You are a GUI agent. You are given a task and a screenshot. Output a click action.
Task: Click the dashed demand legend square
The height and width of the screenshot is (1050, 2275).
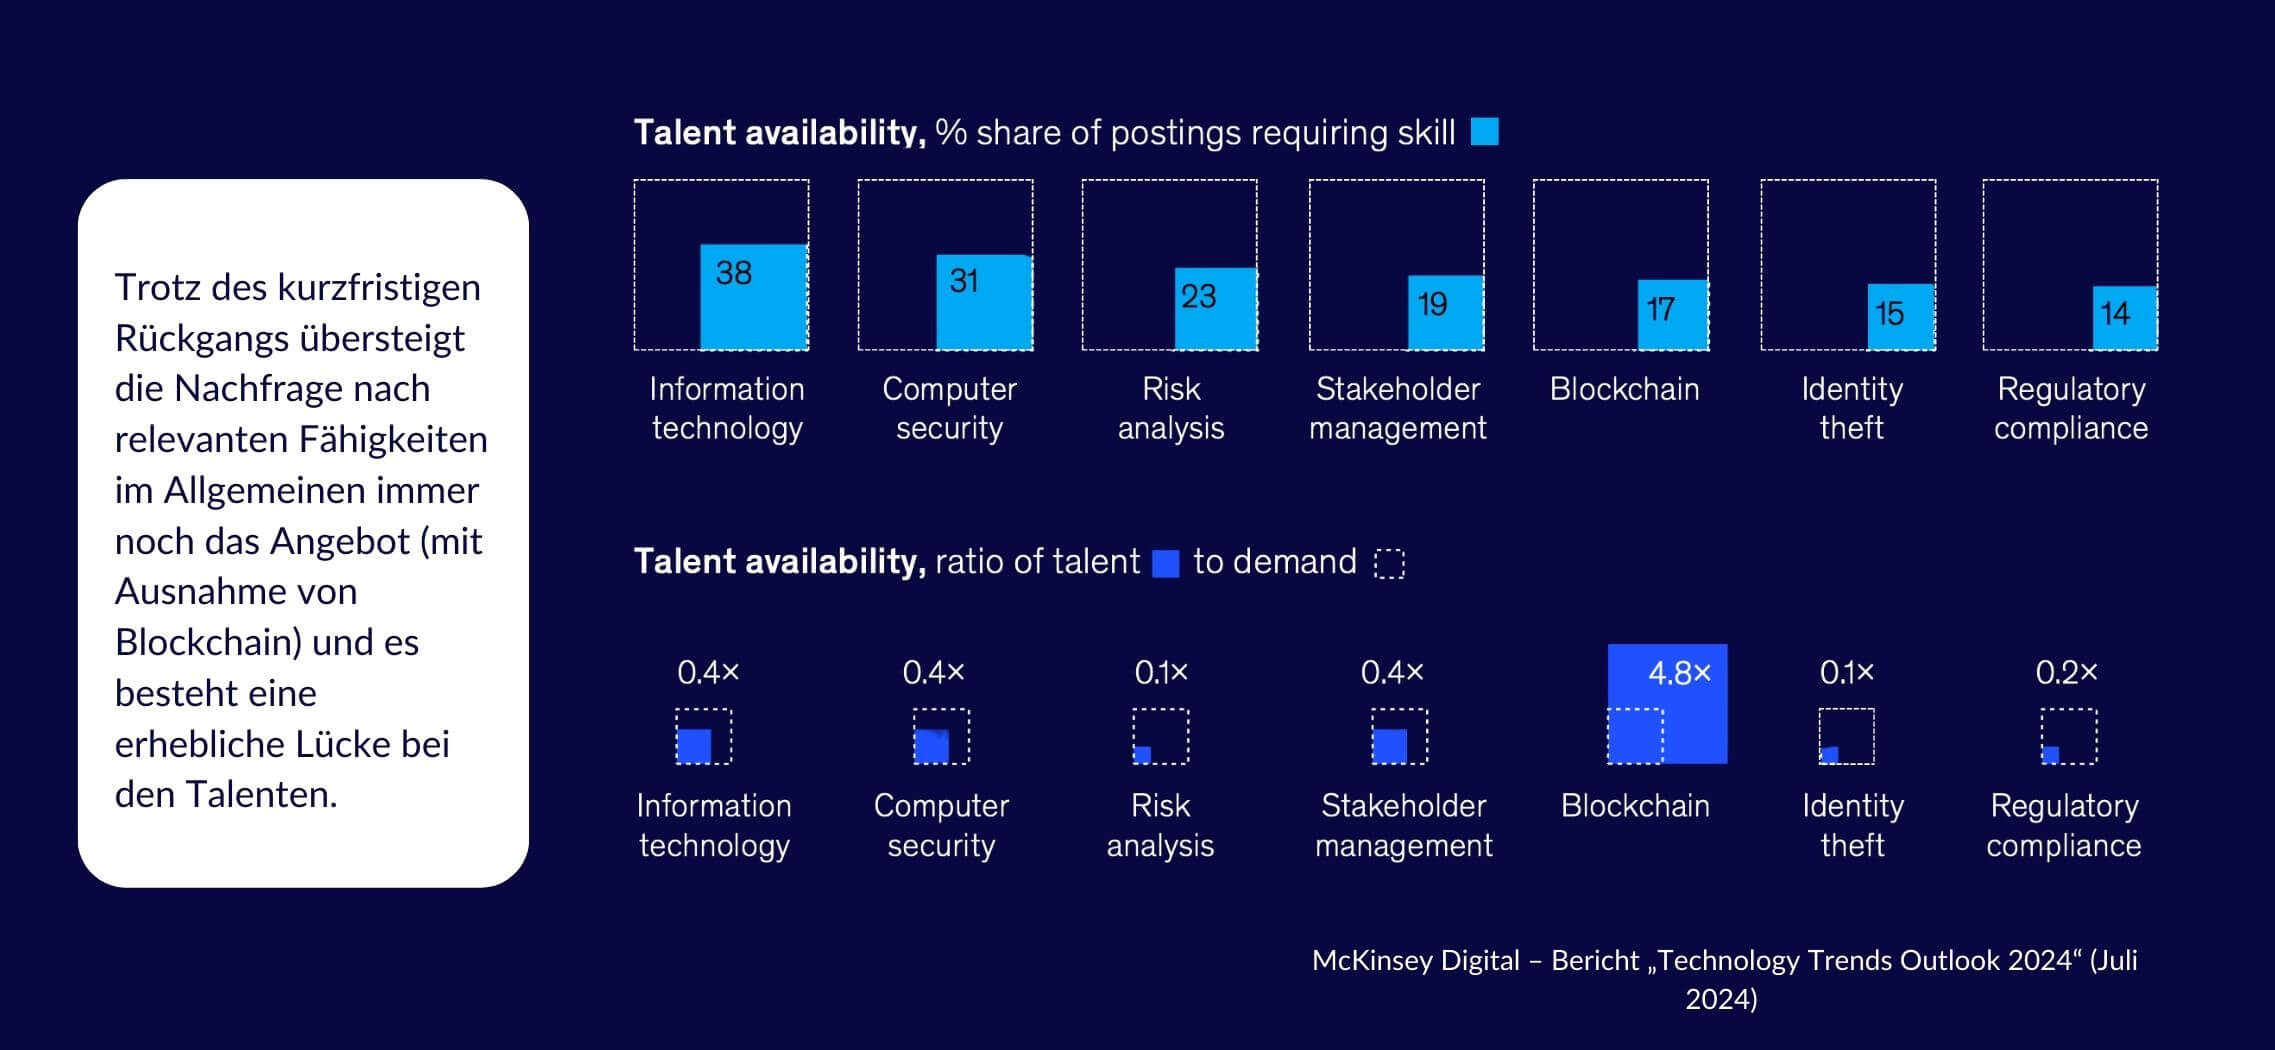[1389, 563]
